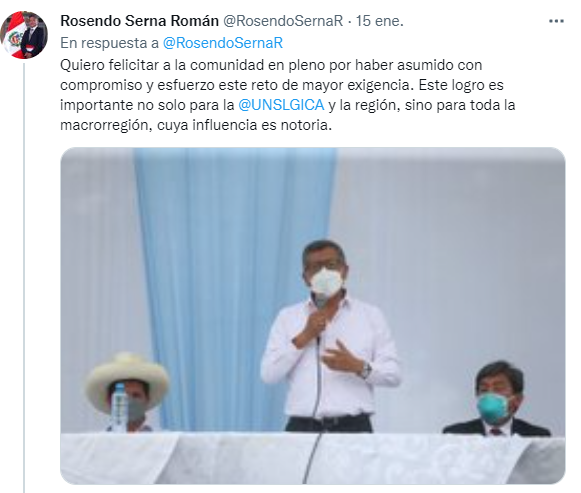Open the tweet's three-dot more options menu
The image size is (581, 493).
point(556,21)
